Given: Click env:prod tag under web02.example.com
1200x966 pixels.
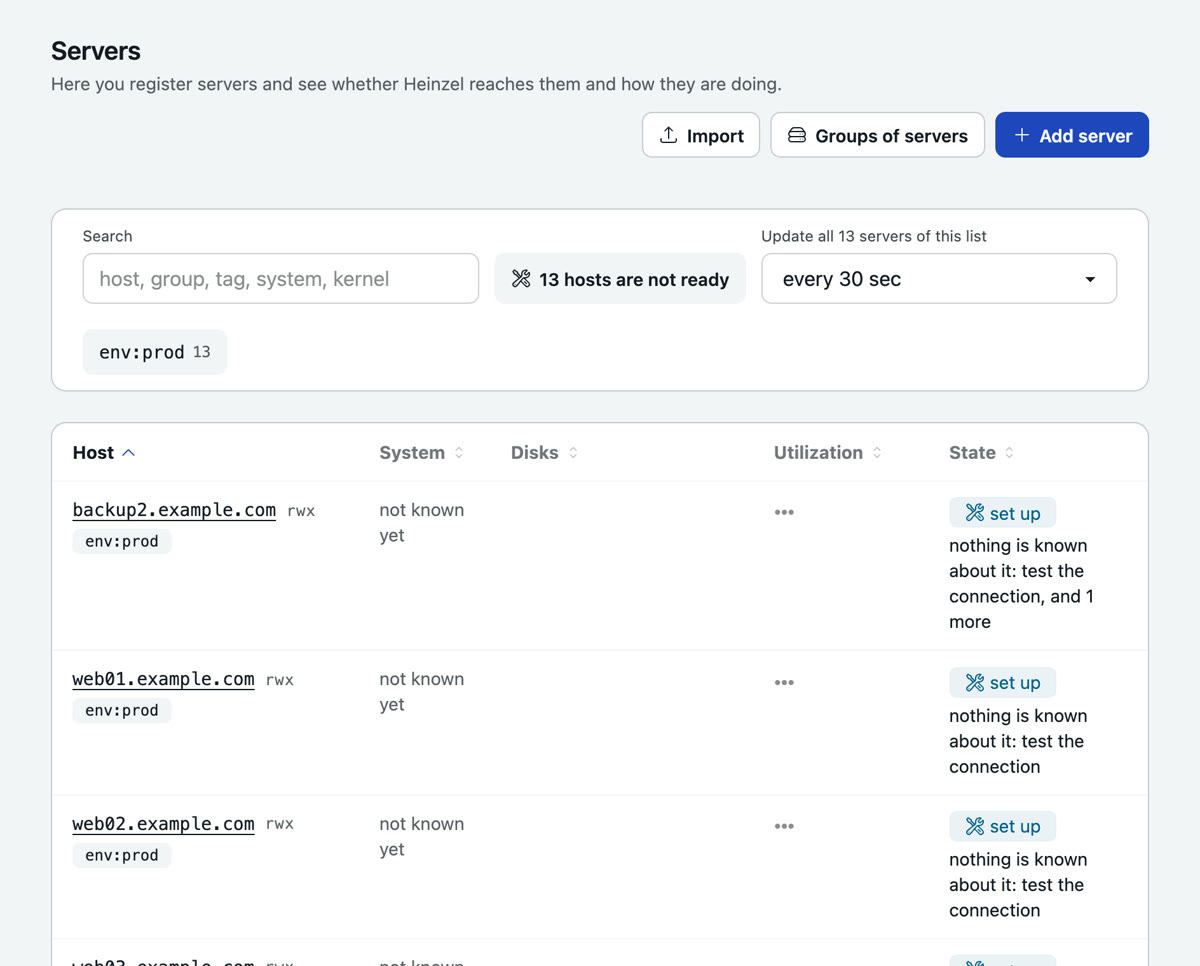Looking at the screenshot, I should click(122, 855).
